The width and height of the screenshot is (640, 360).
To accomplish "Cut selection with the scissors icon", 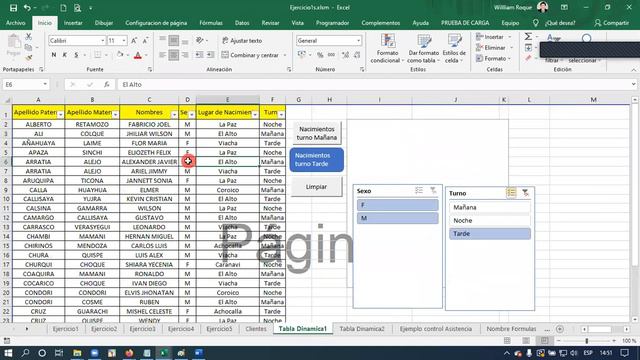I will coord(28,37).
